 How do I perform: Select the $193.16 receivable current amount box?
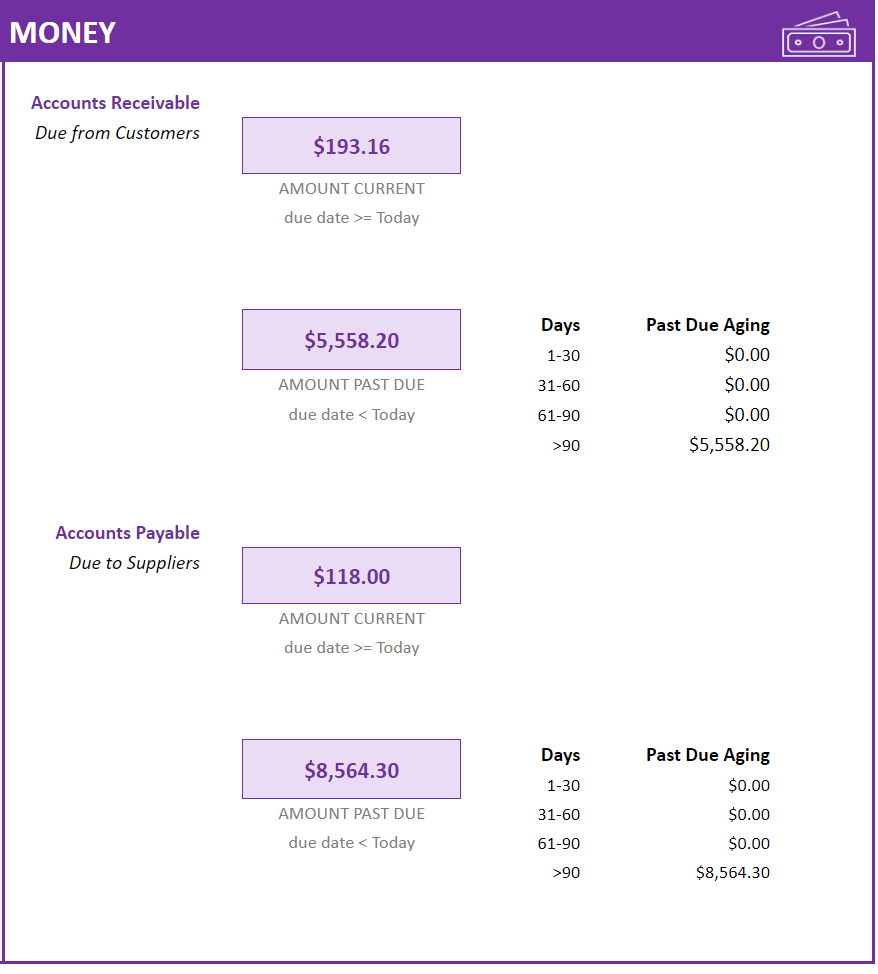tap(351, 145)
